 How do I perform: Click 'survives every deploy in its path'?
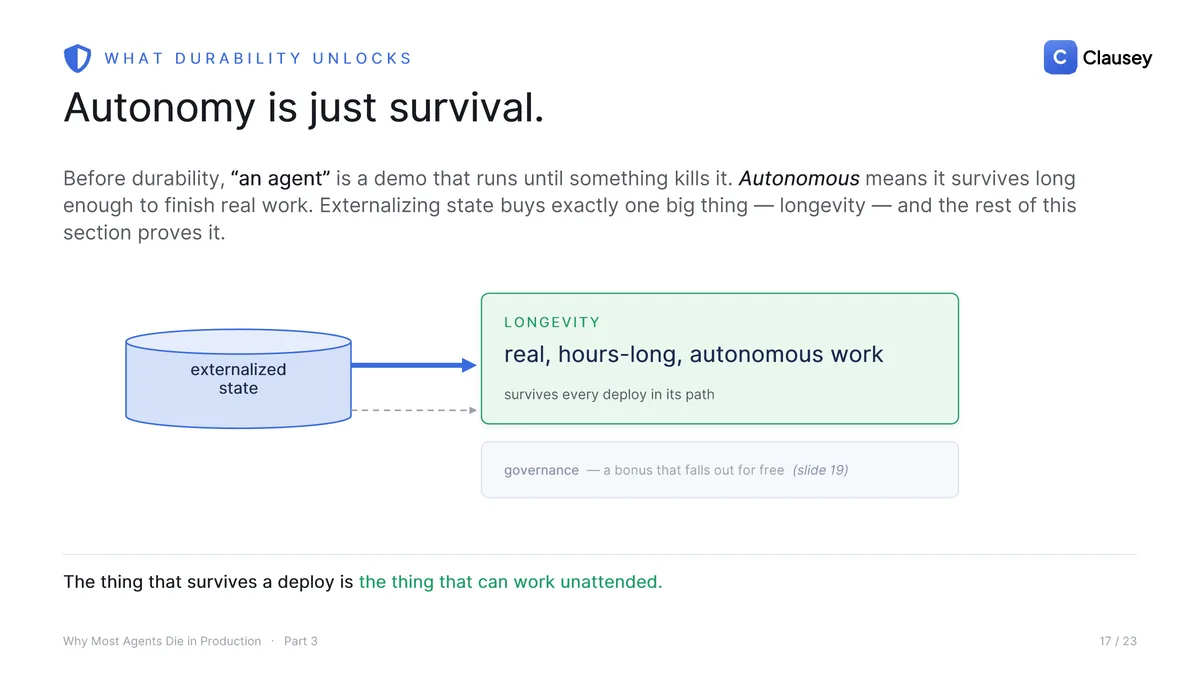point(609,394)
